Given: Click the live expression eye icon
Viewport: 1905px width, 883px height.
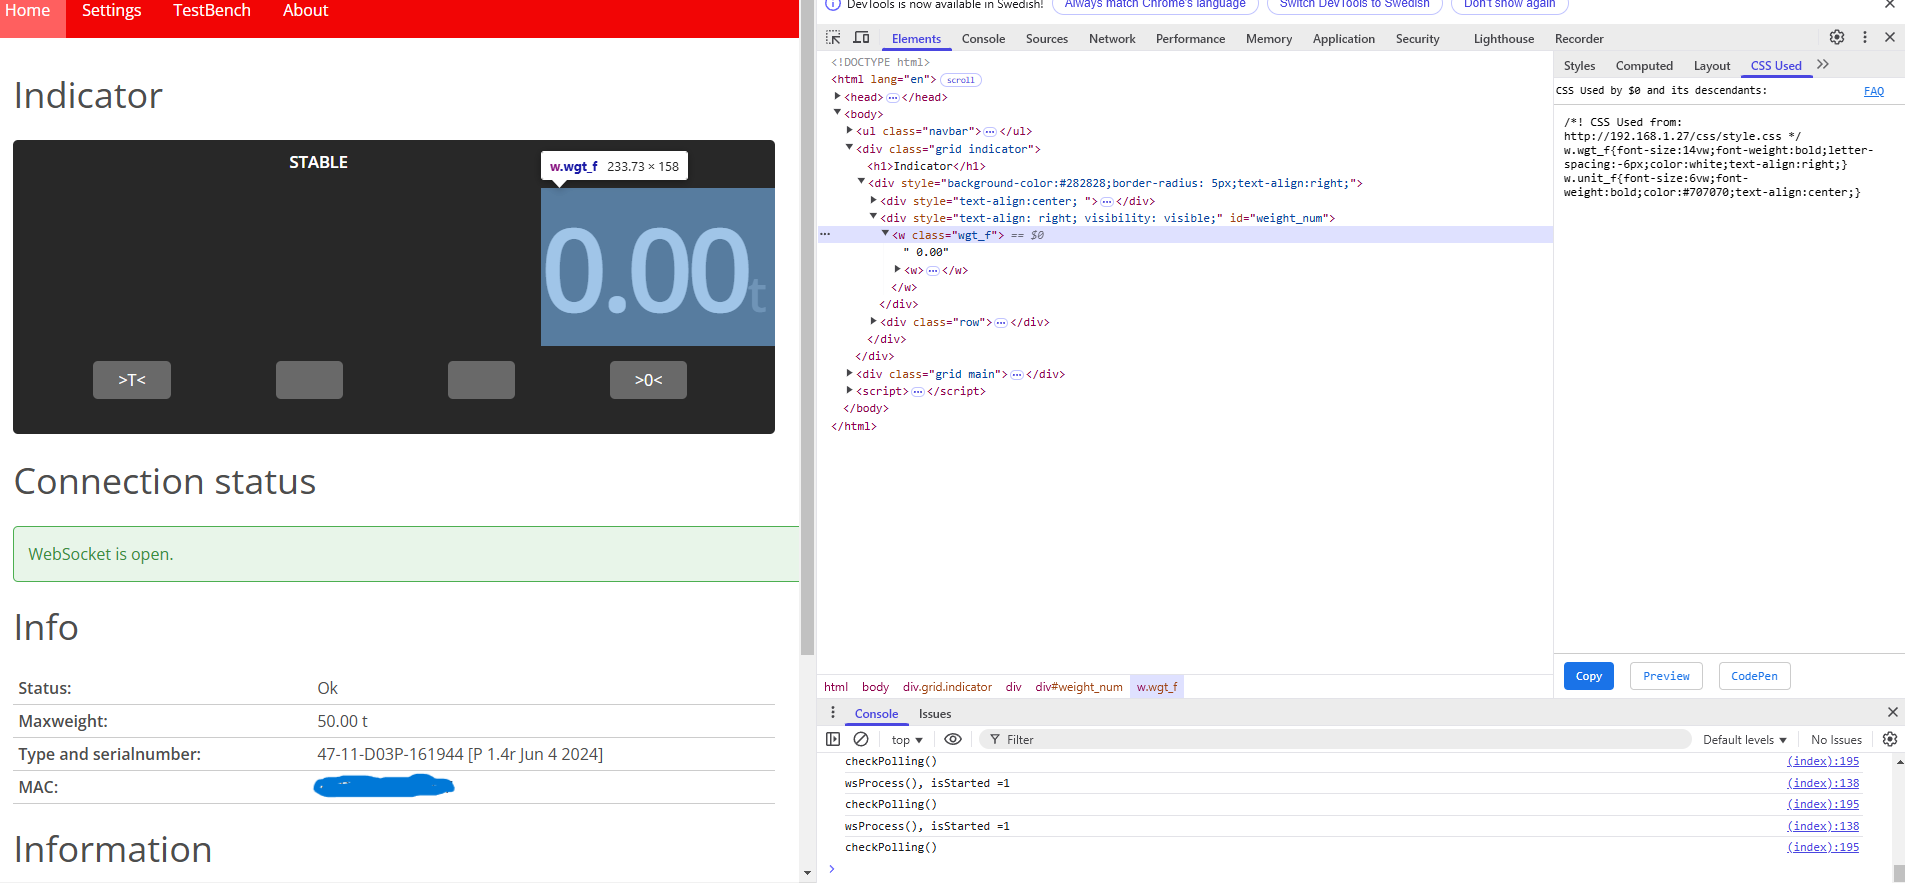Looking at the screenshot, I should [953, 739].
